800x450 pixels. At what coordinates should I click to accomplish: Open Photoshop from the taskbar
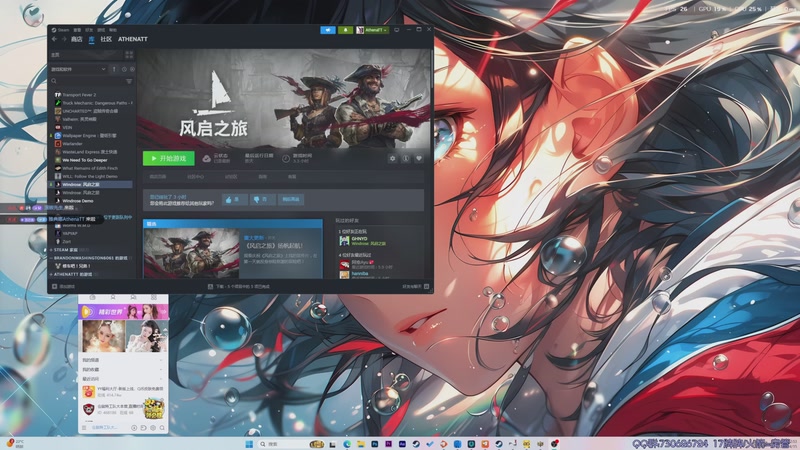374,444
